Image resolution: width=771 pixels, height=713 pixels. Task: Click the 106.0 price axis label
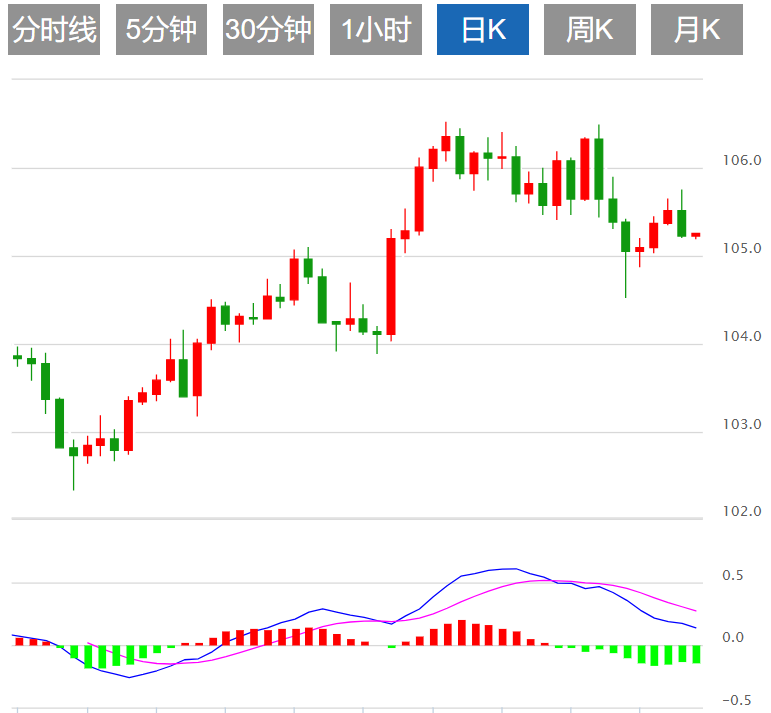(741, 160)
